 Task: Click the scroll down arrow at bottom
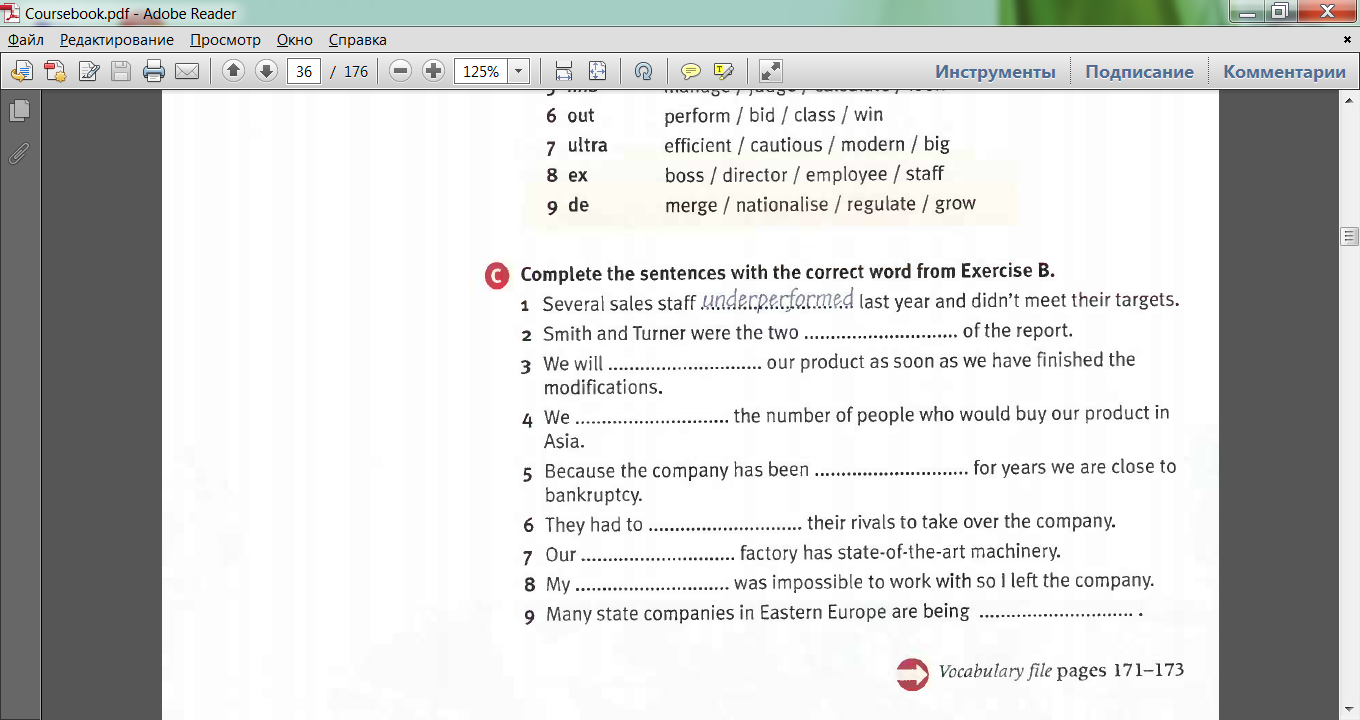[x=1350, y=710]
